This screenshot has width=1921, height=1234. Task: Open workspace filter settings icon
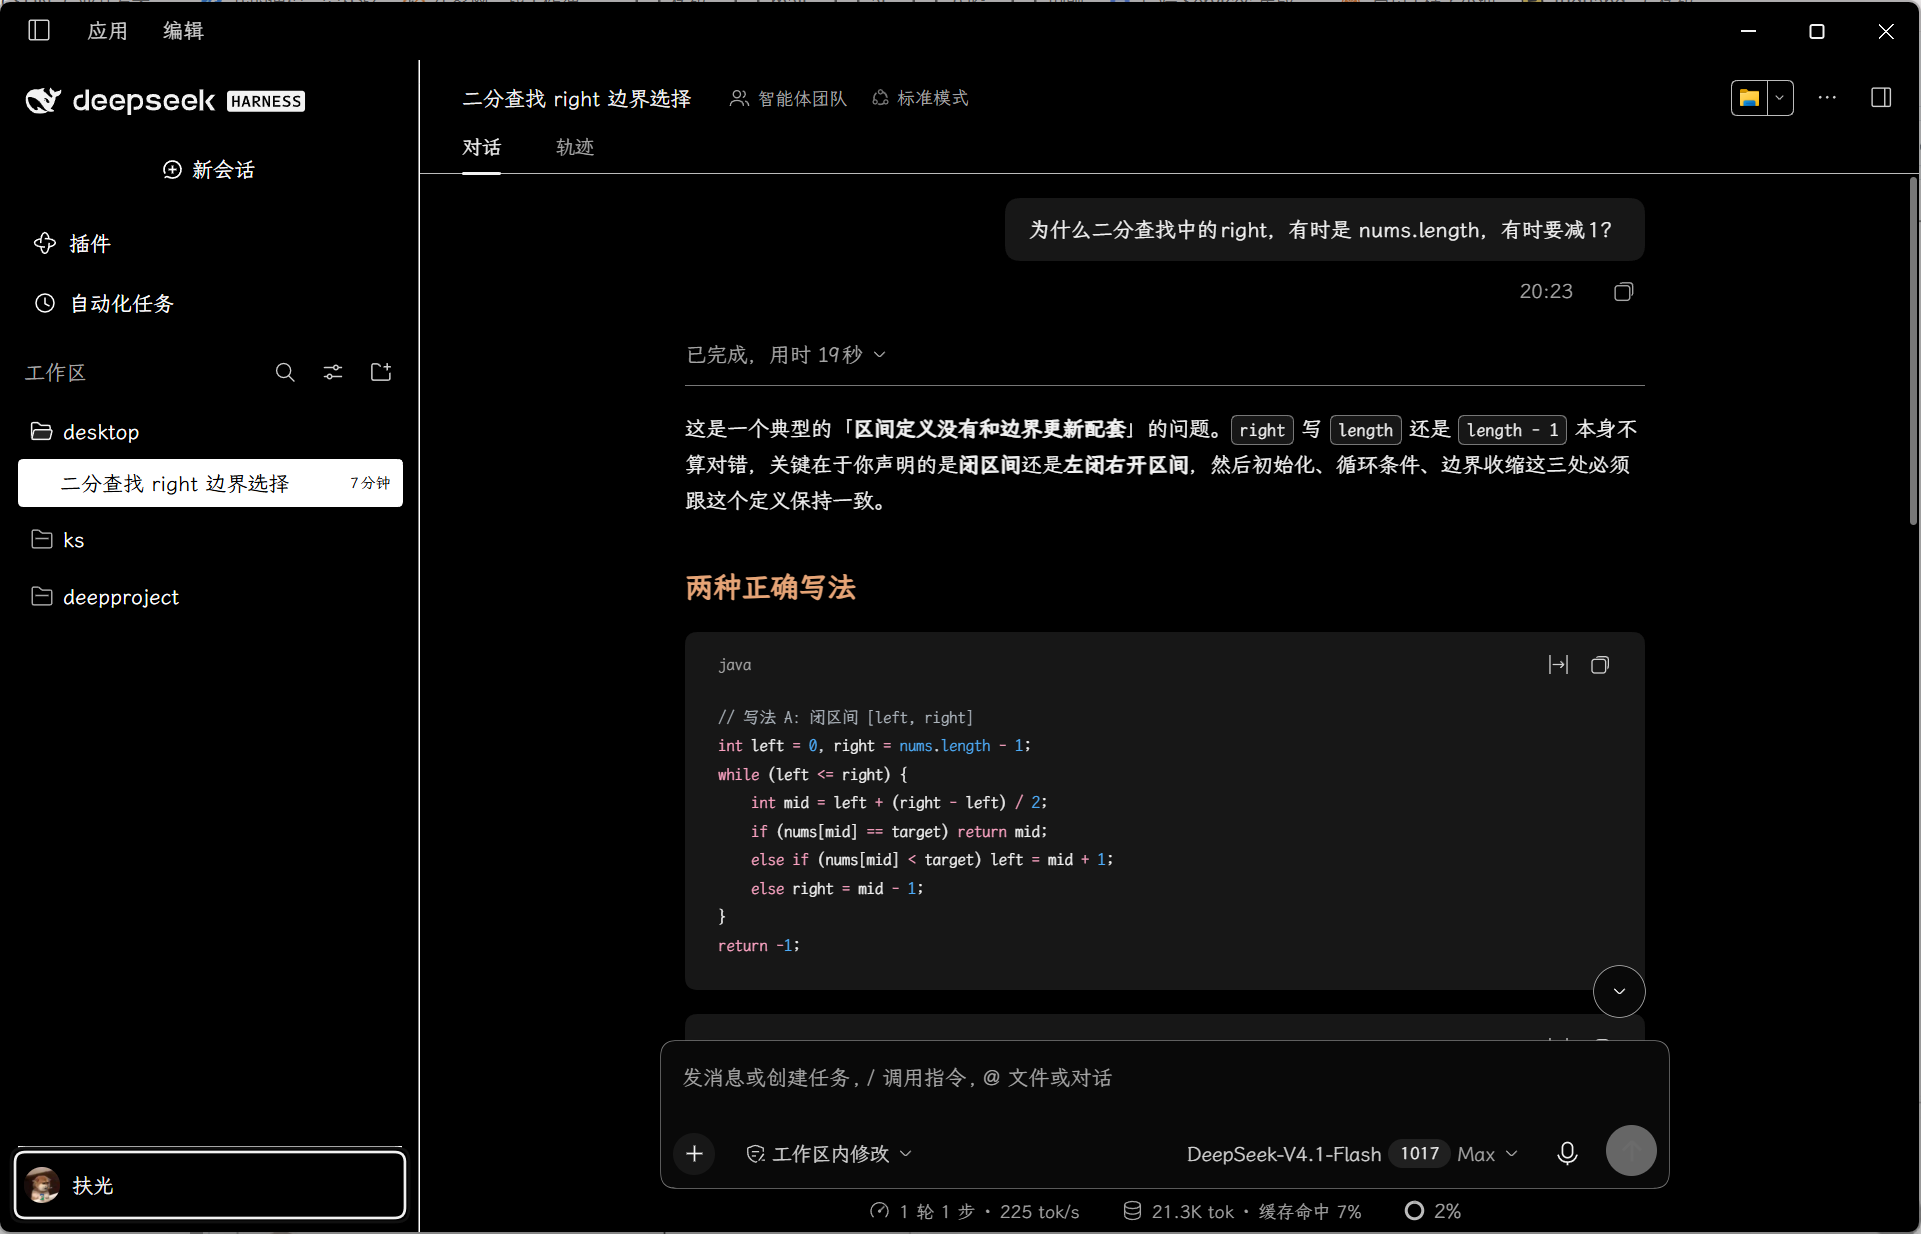pos(333,373)
